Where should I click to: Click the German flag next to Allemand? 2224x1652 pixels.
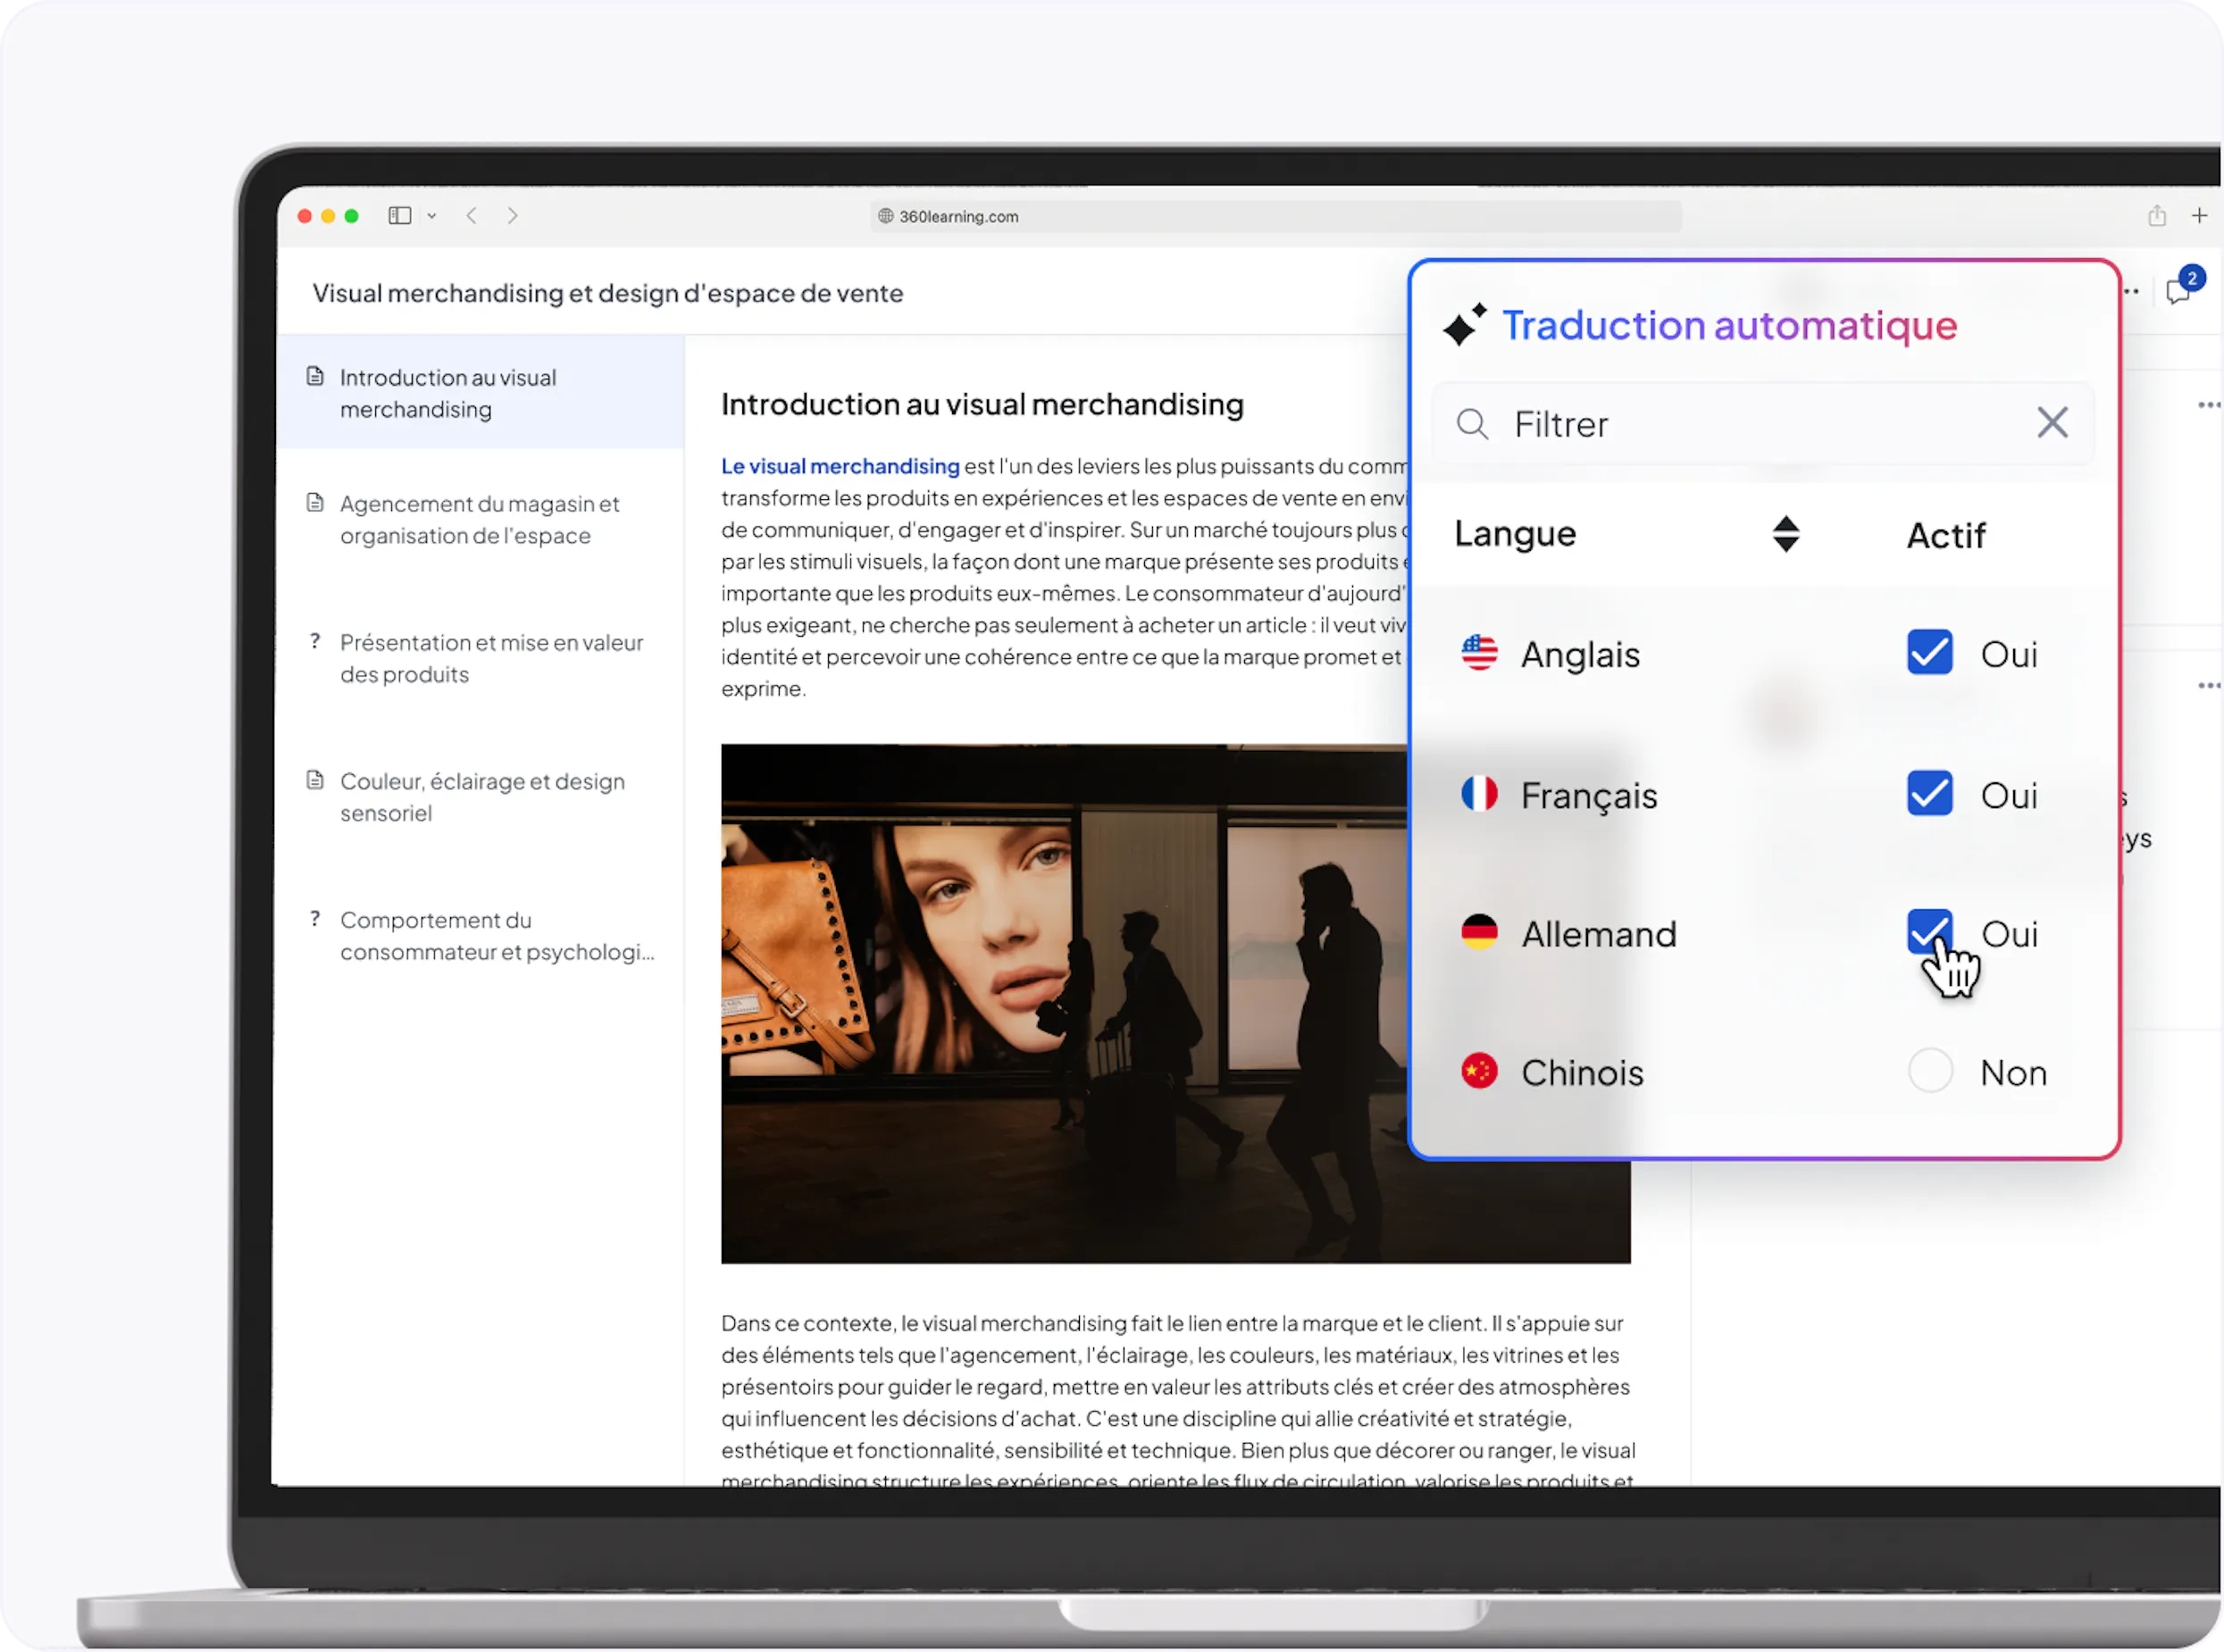pos(1479,932)
